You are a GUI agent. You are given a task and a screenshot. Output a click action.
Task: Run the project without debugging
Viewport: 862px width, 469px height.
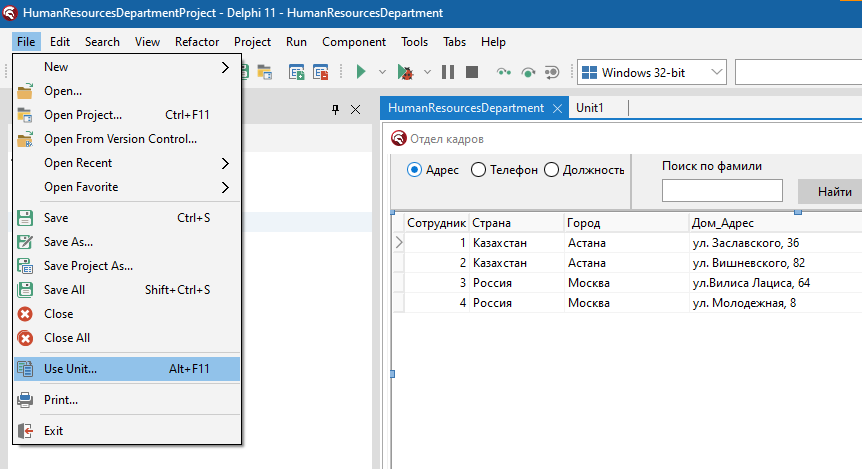(x=361, y=72)
